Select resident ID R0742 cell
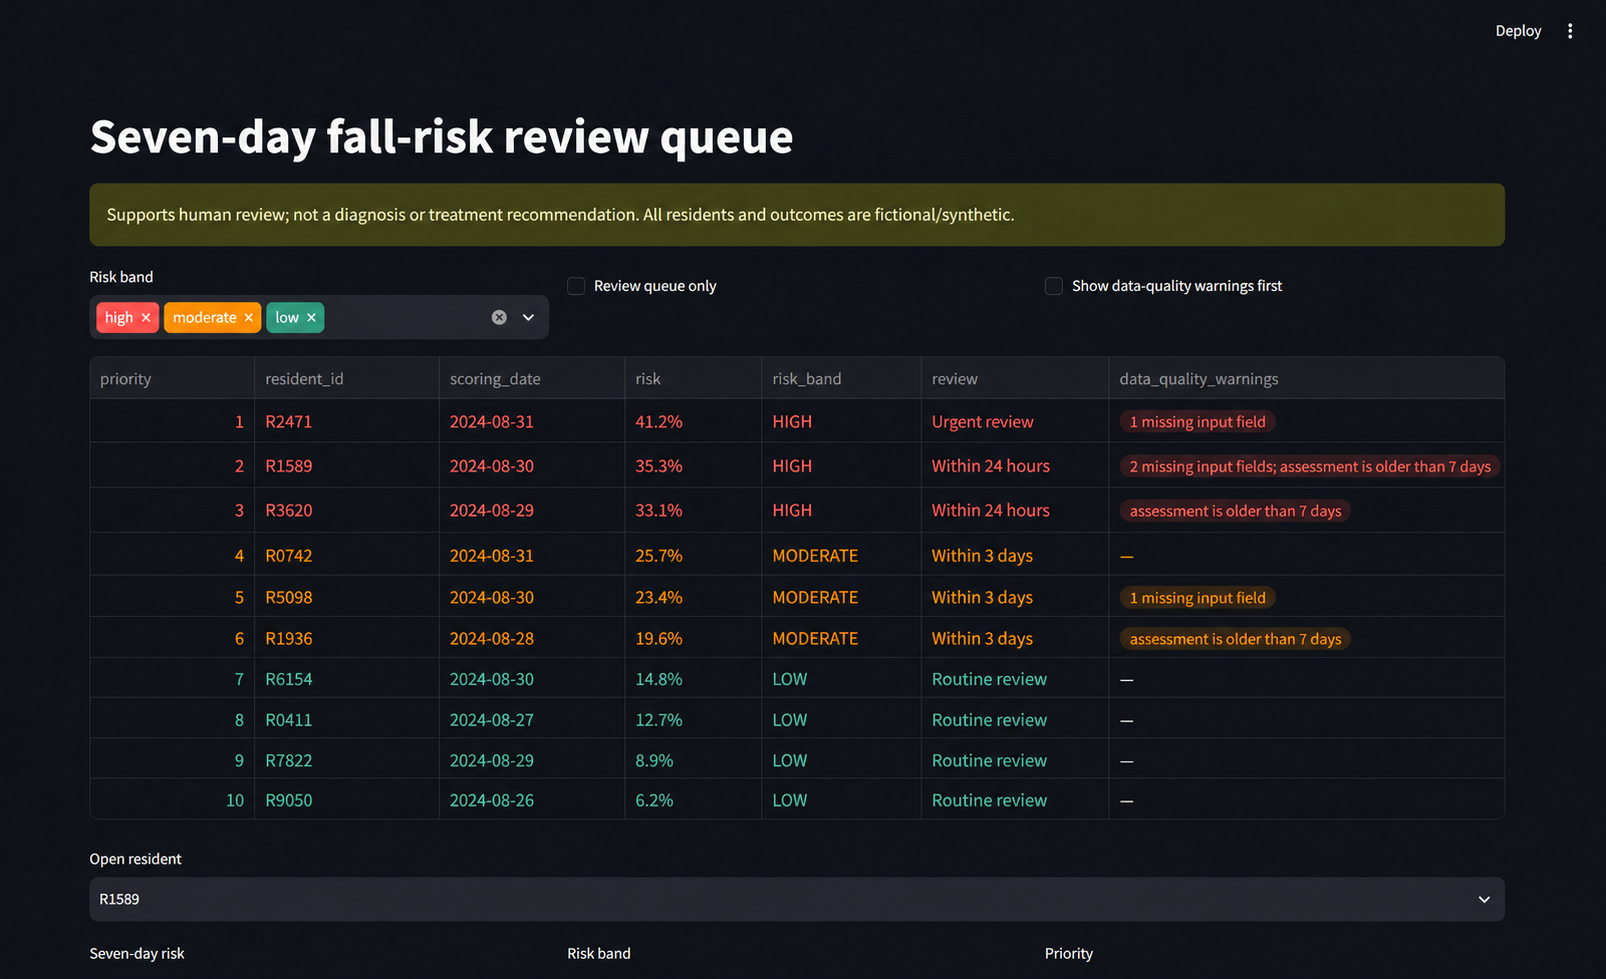This screenshot has height=979, width=1606. click(347, 555)
